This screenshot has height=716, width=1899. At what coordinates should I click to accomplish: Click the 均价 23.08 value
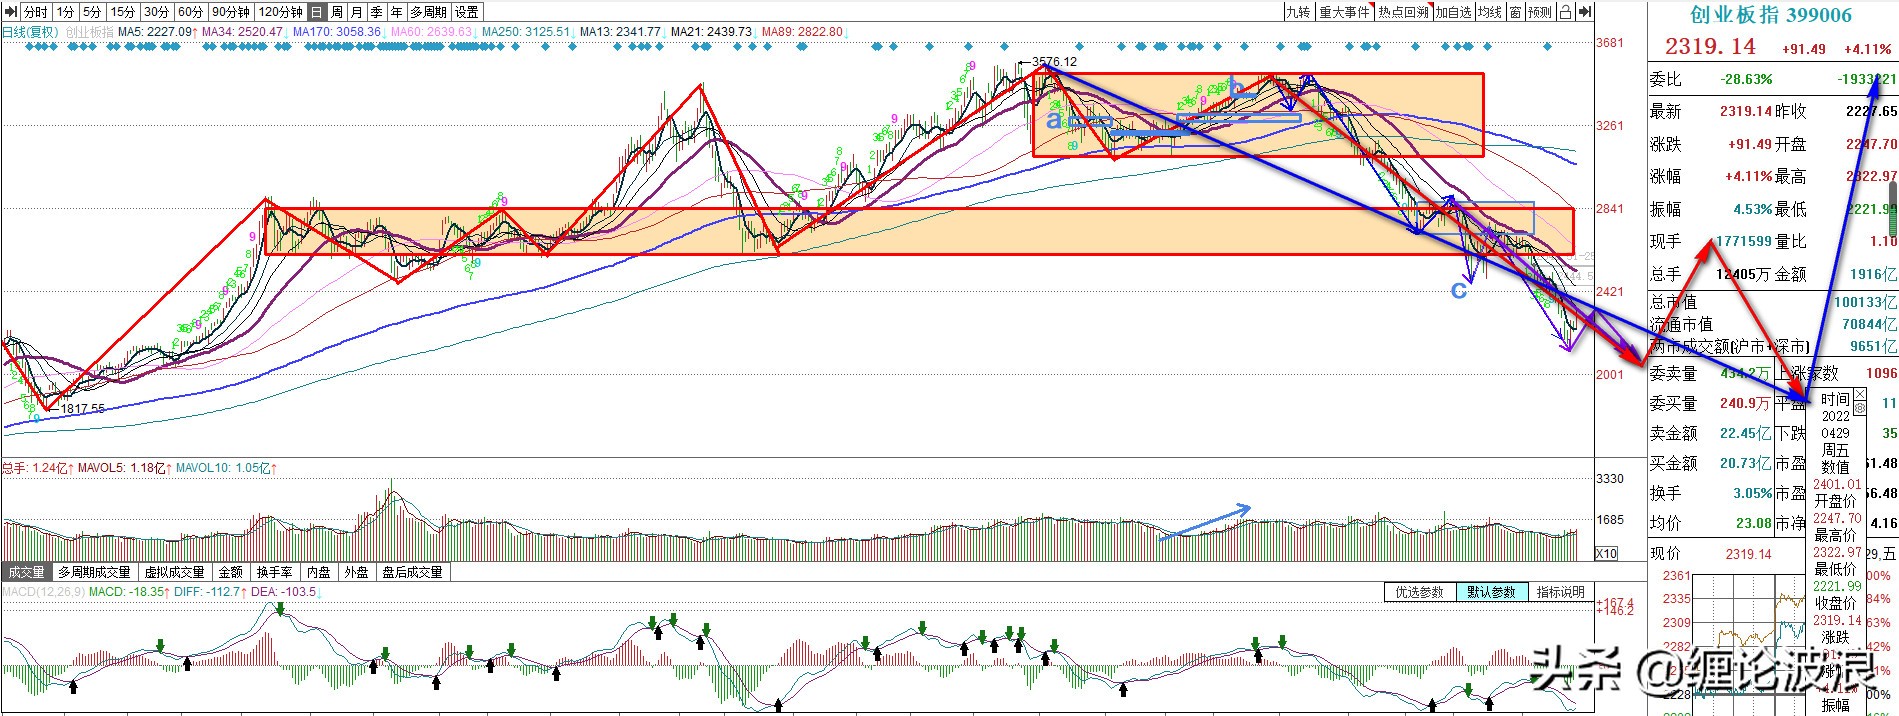pos(1754,523)
